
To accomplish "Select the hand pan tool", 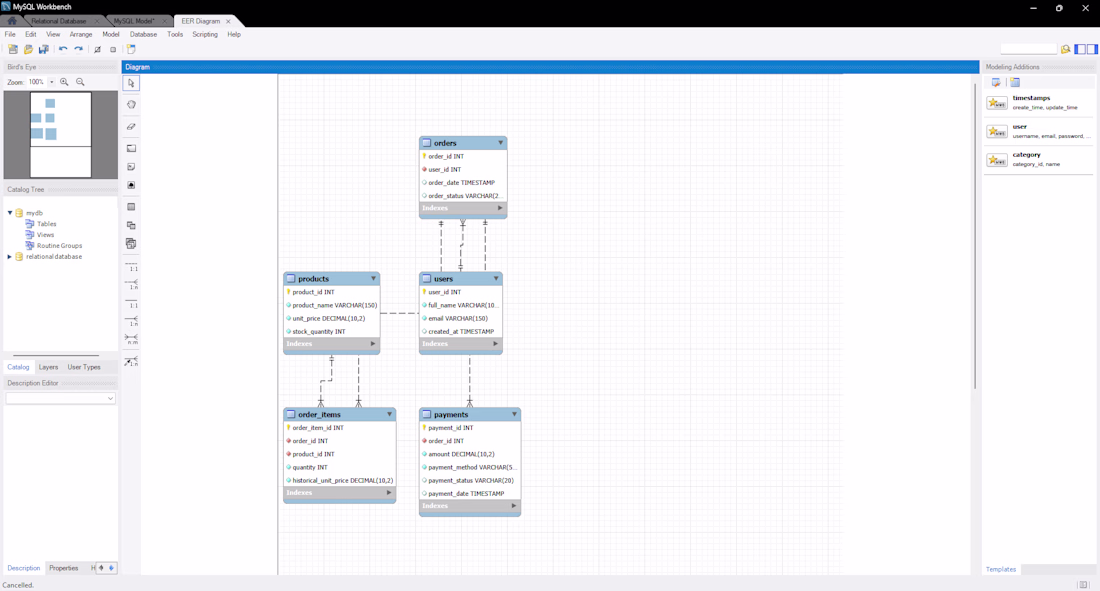I will tap(131, 105).
